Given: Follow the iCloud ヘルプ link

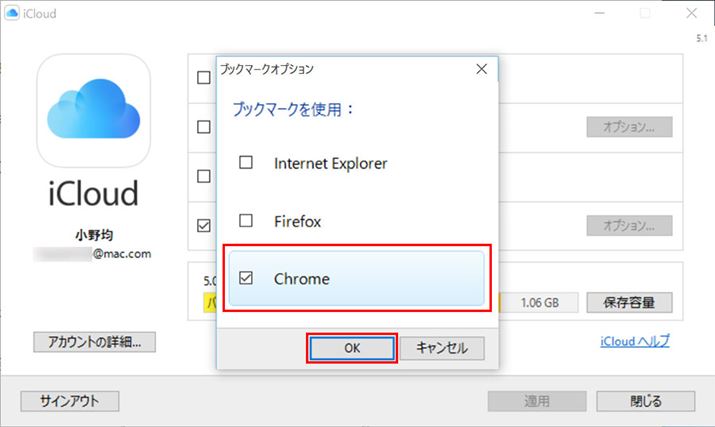Looking at the screenshot, I should pos(634,341).
